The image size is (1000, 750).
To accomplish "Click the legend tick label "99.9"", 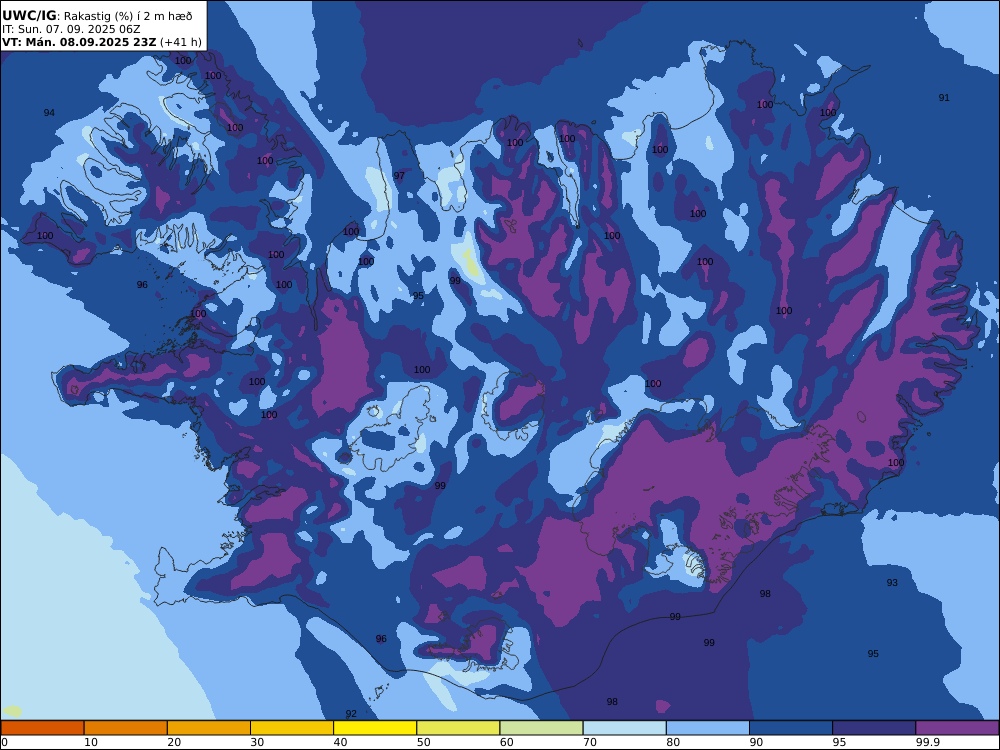I will 927,742.
